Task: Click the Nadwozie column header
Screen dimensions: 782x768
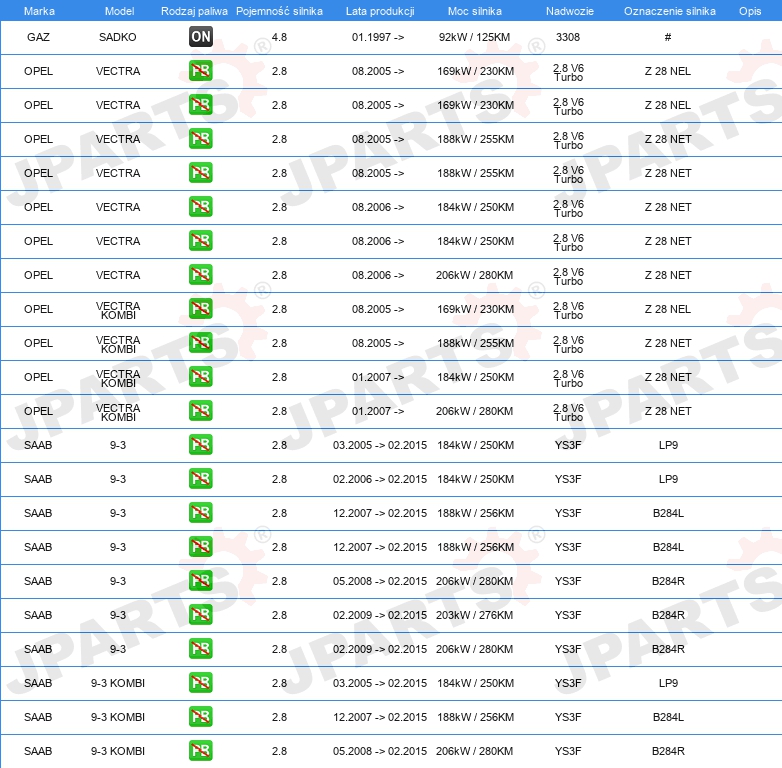Action: pos(570,11)
